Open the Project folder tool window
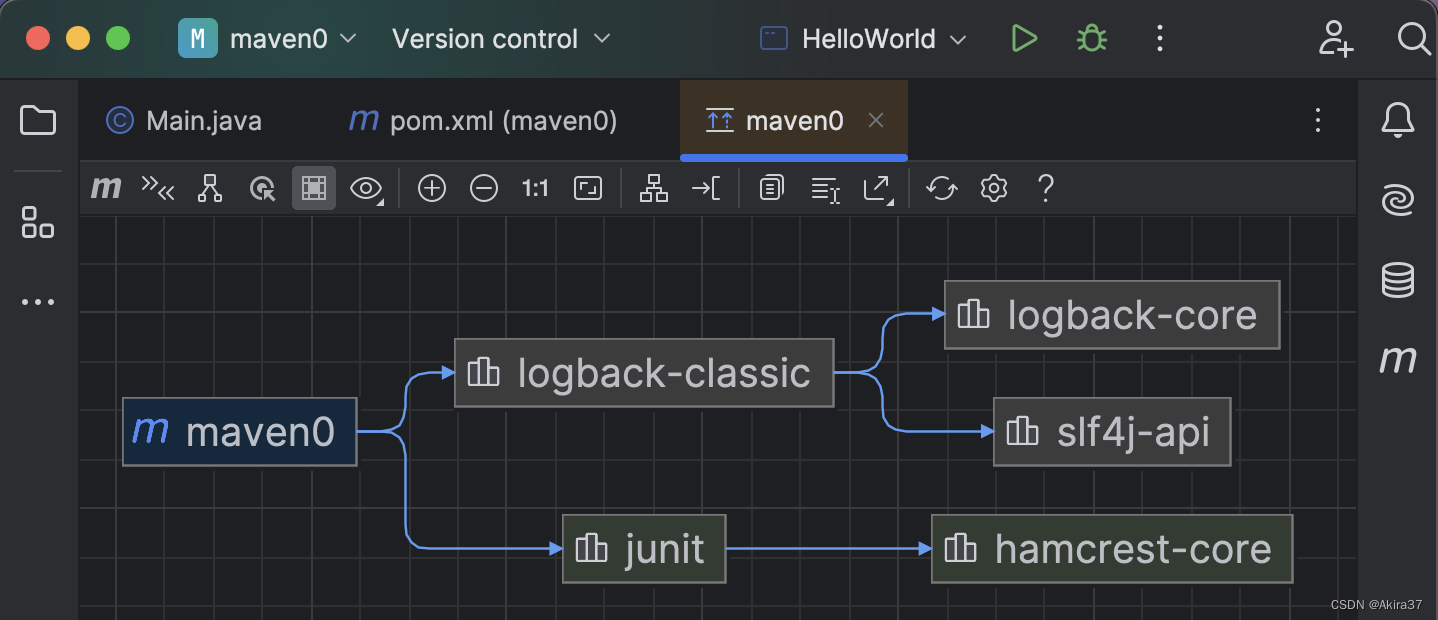Screen dimensions: 1438x620 (x=38, y=121)
